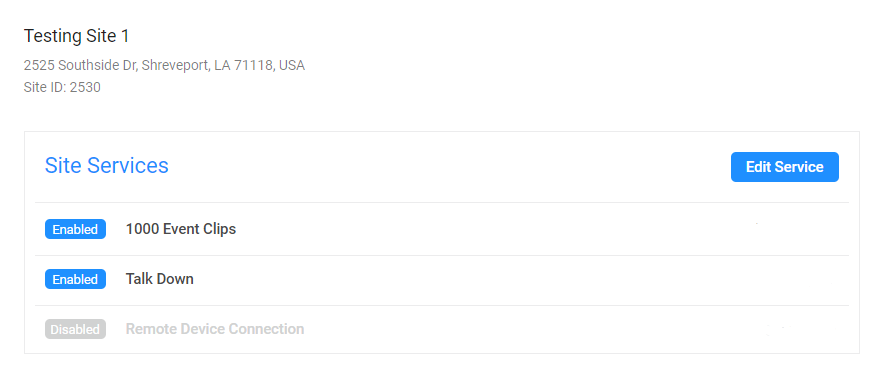Select the greyed Remote Device Connection label

tap(215, 329)
